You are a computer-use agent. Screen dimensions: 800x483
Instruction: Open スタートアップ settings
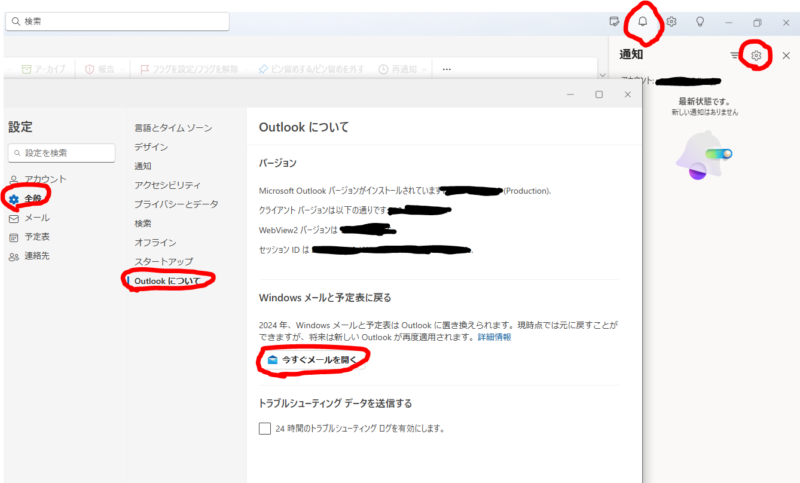pos(164,261)
